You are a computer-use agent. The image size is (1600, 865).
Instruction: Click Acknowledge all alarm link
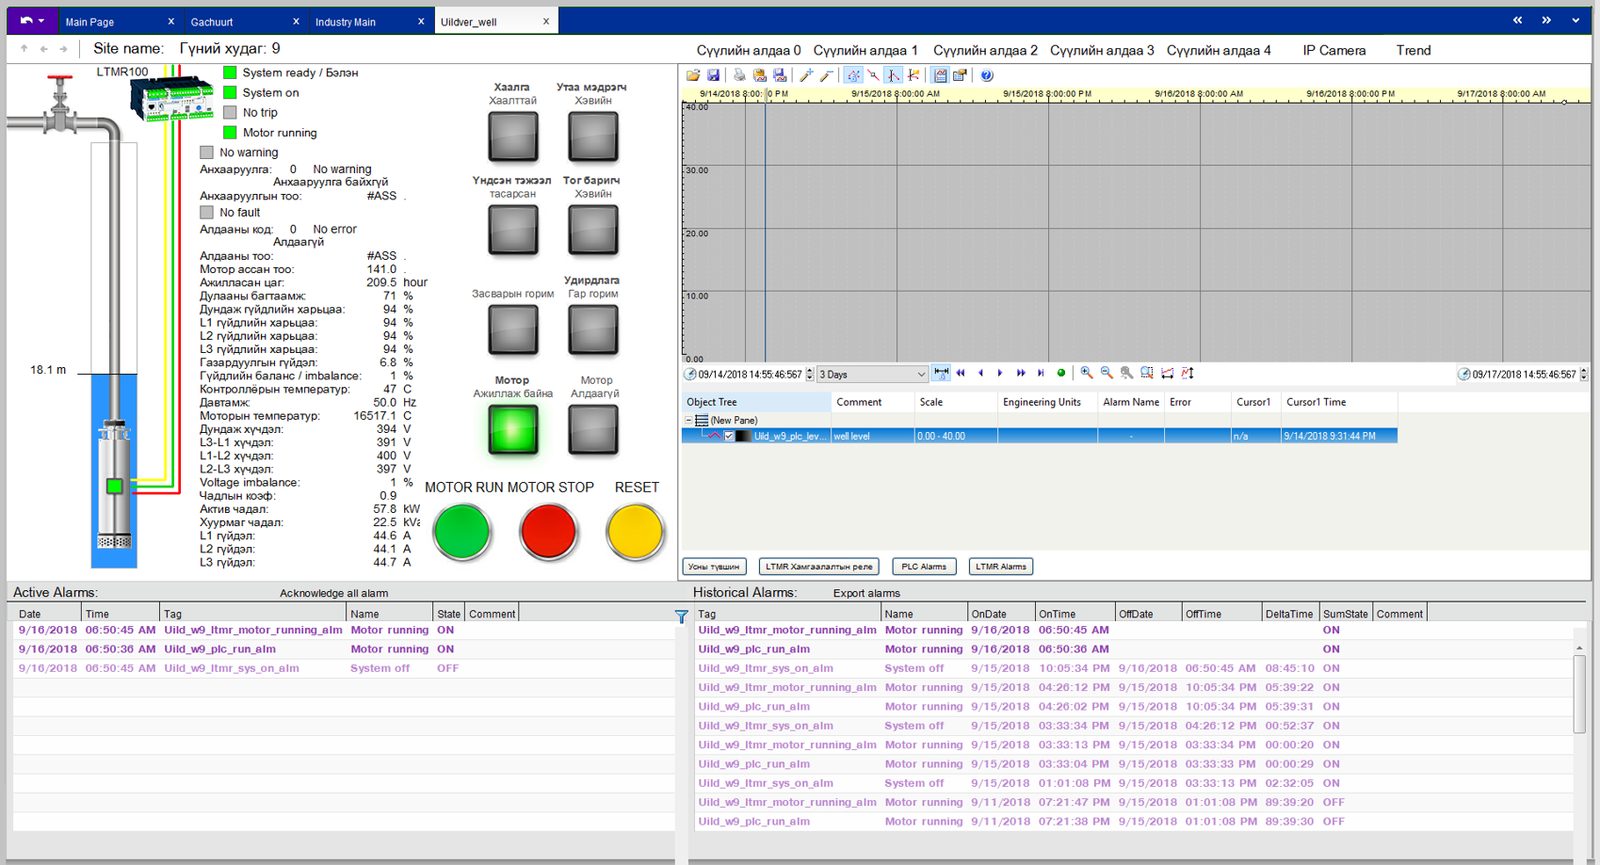point(334,593)
